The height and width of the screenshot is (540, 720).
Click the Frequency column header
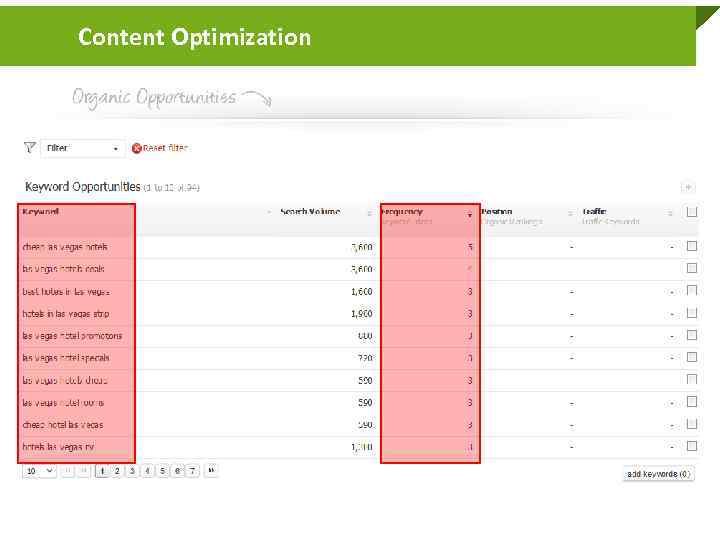pyautogui.click(x=402, y=212)
